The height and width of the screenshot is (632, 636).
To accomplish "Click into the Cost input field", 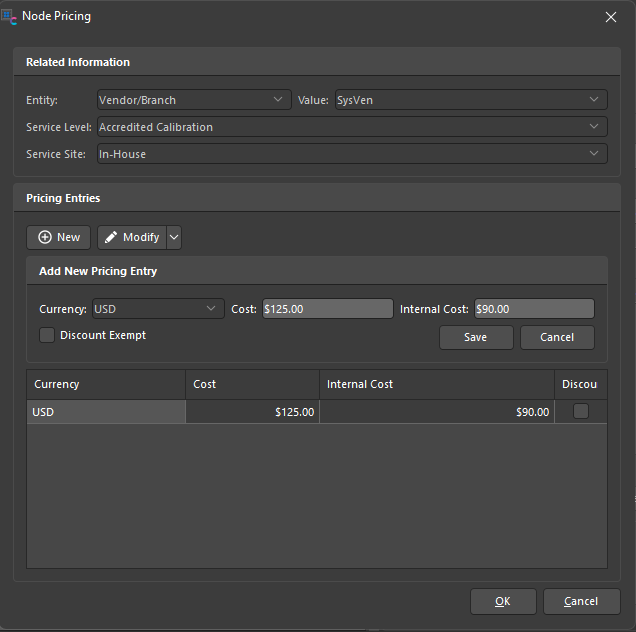I will (x=327, y=309).
